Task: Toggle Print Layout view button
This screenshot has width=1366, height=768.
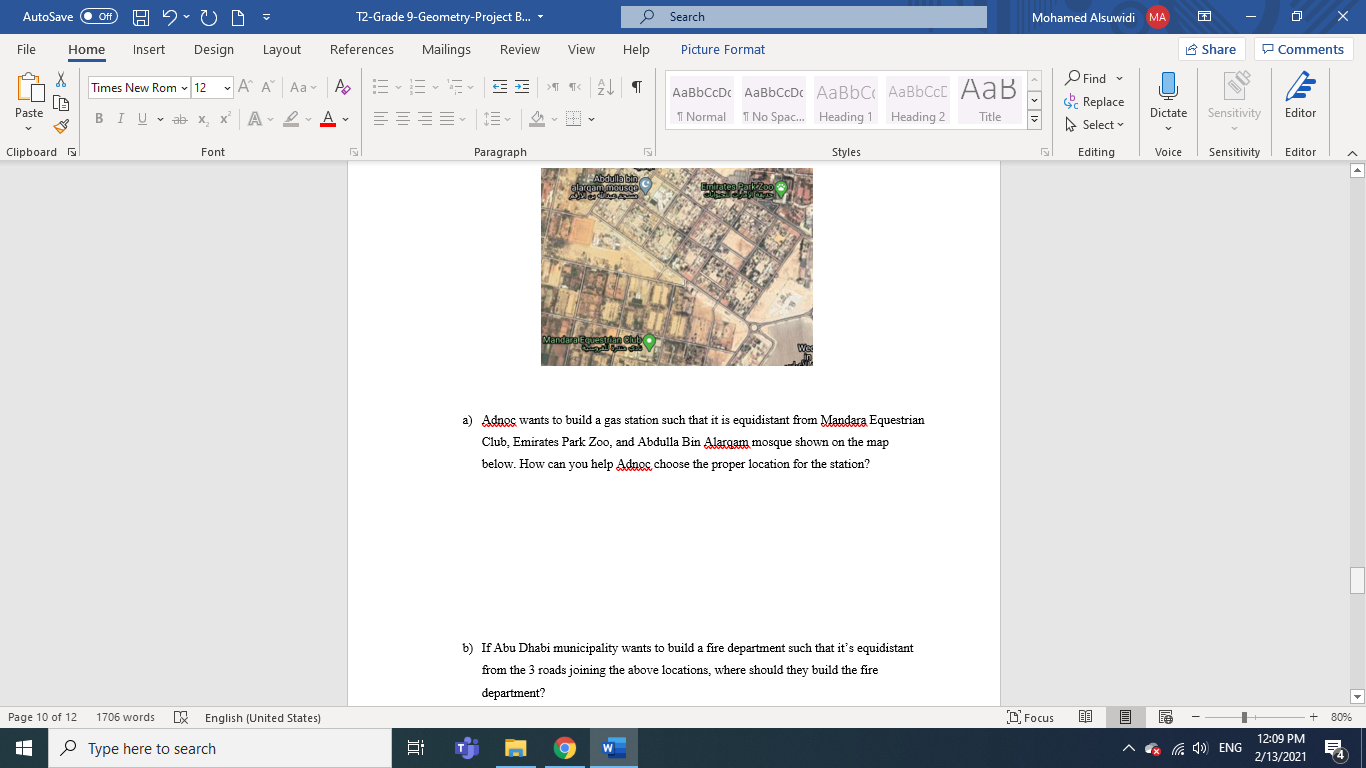Action: point(1125,717)
